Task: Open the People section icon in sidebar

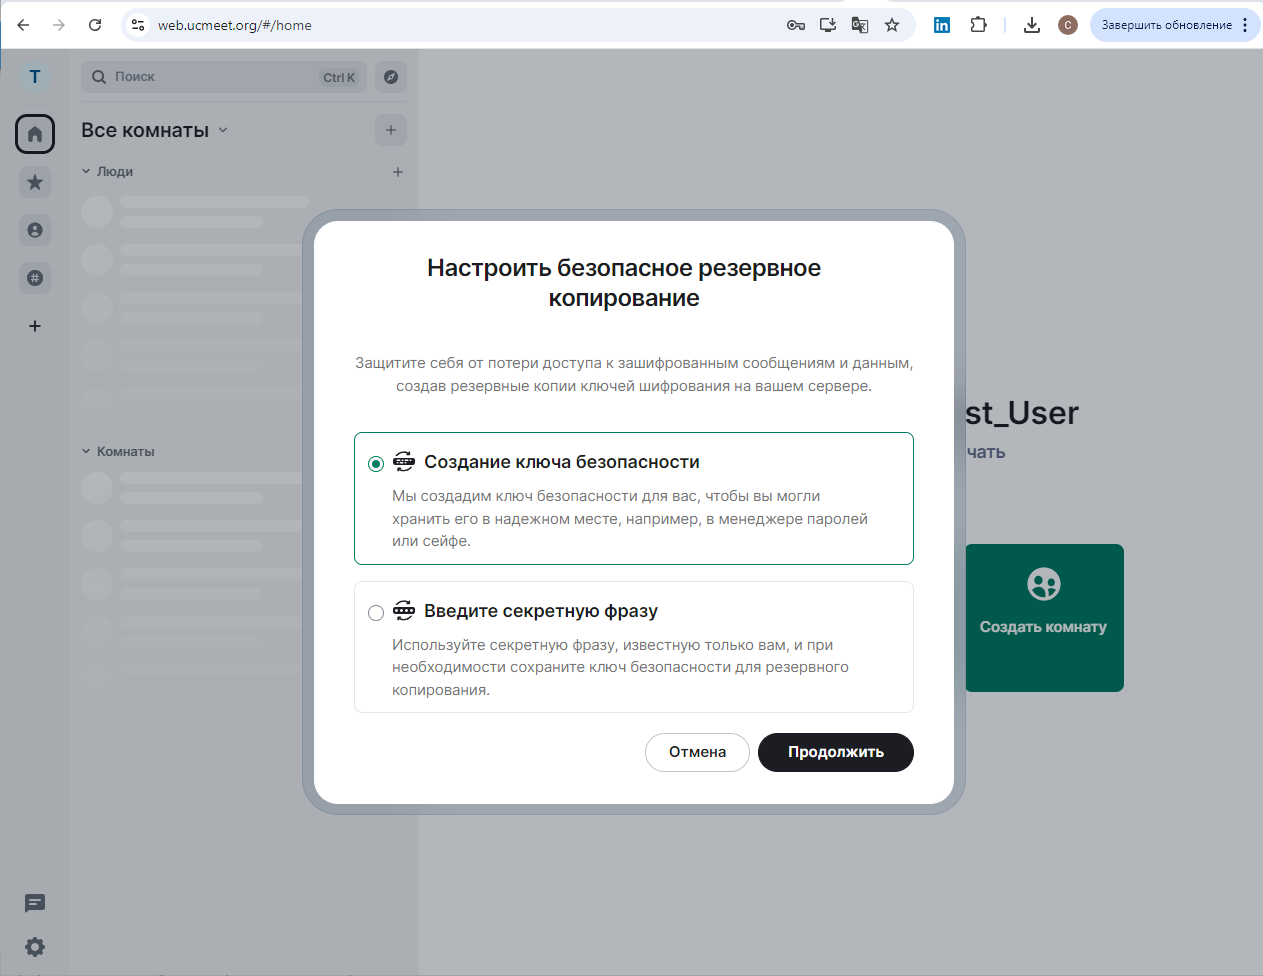Action: pos(34,230)
